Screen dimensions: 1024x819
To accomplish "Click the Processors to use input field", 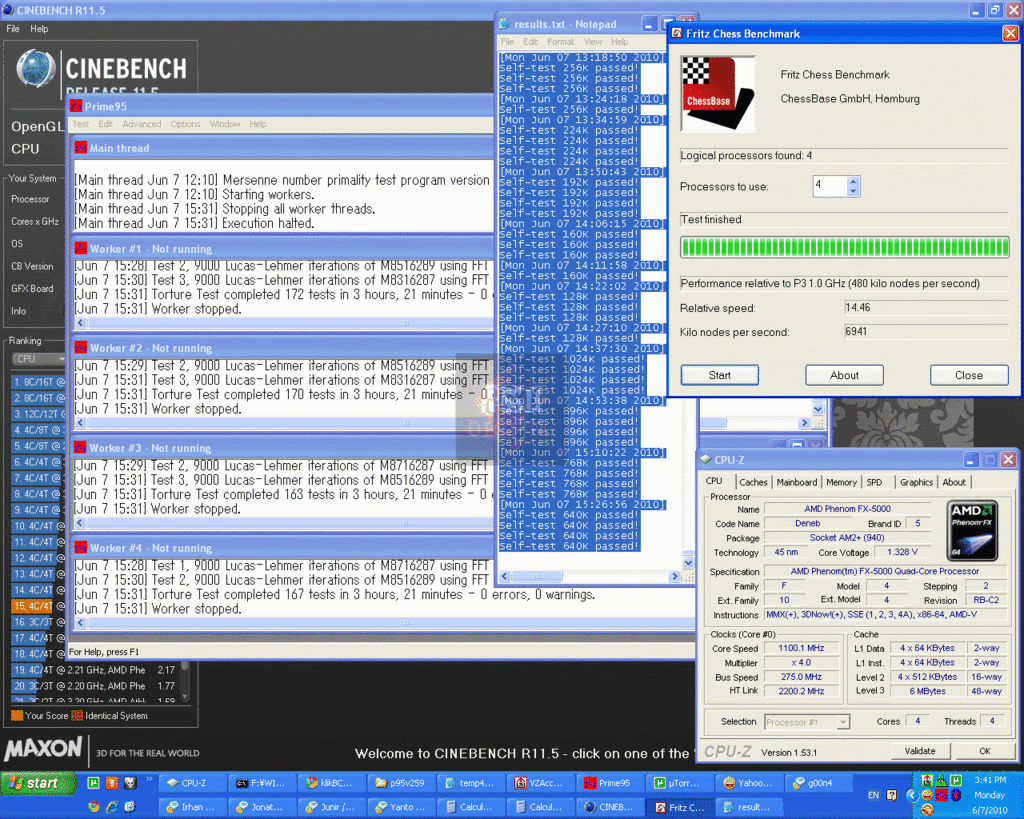I will (830, 186).
